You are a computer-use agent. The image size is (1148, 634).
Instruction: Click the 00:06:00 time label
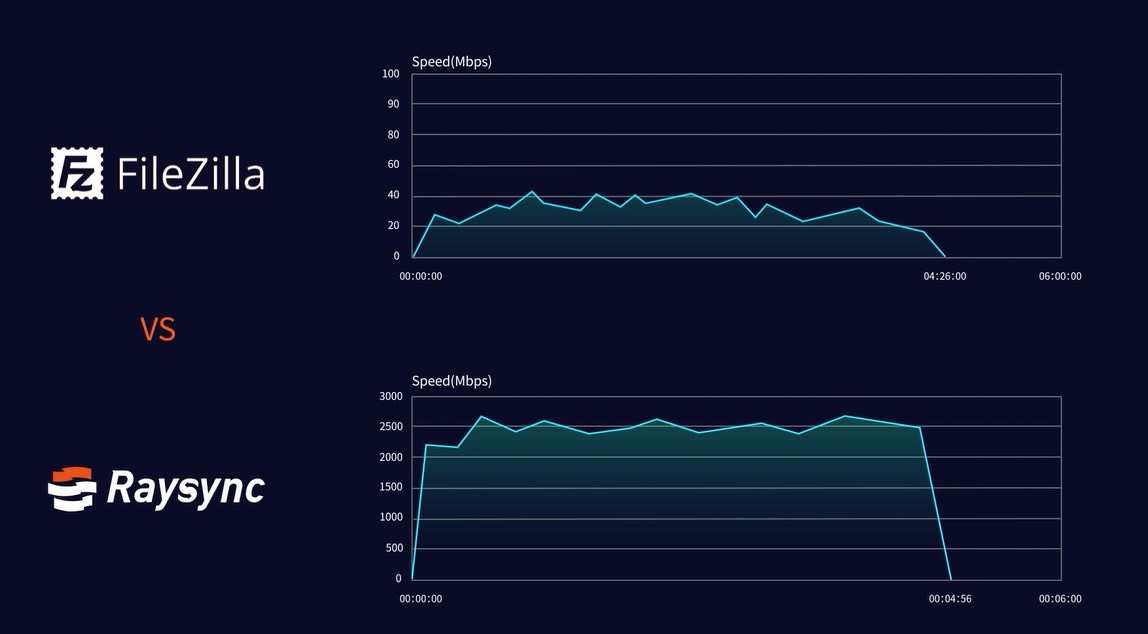[1060, 599]
